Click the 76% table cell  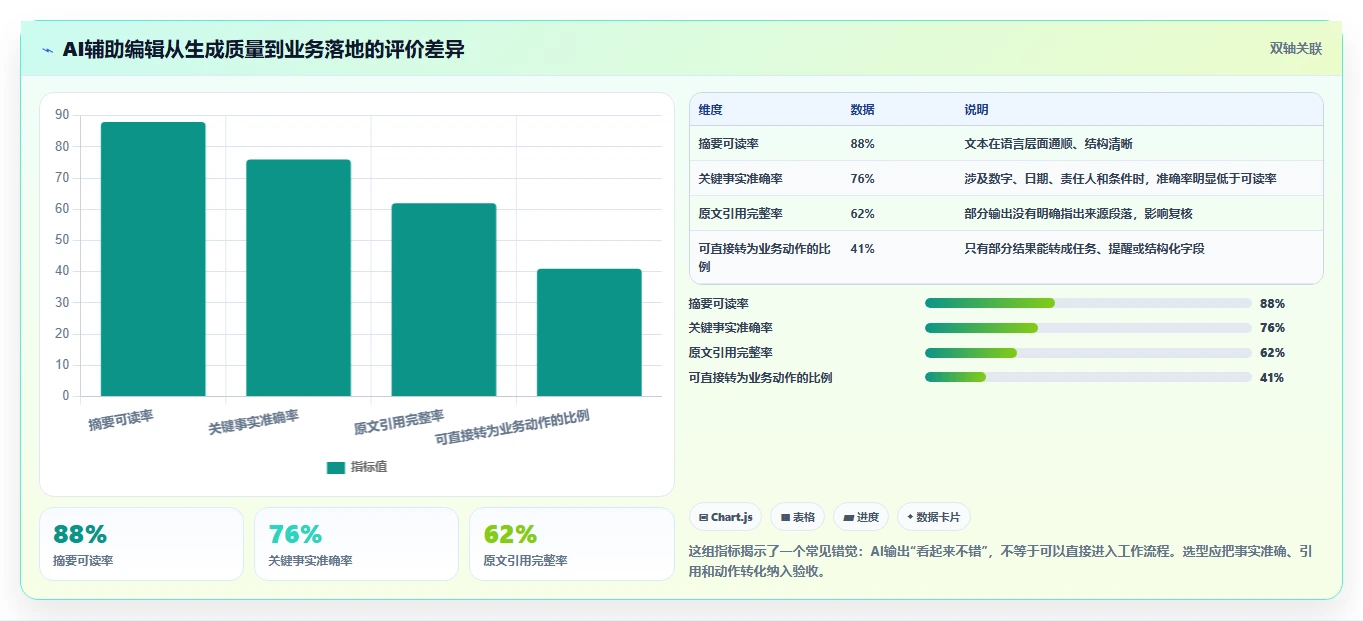[x=863, y=179]
